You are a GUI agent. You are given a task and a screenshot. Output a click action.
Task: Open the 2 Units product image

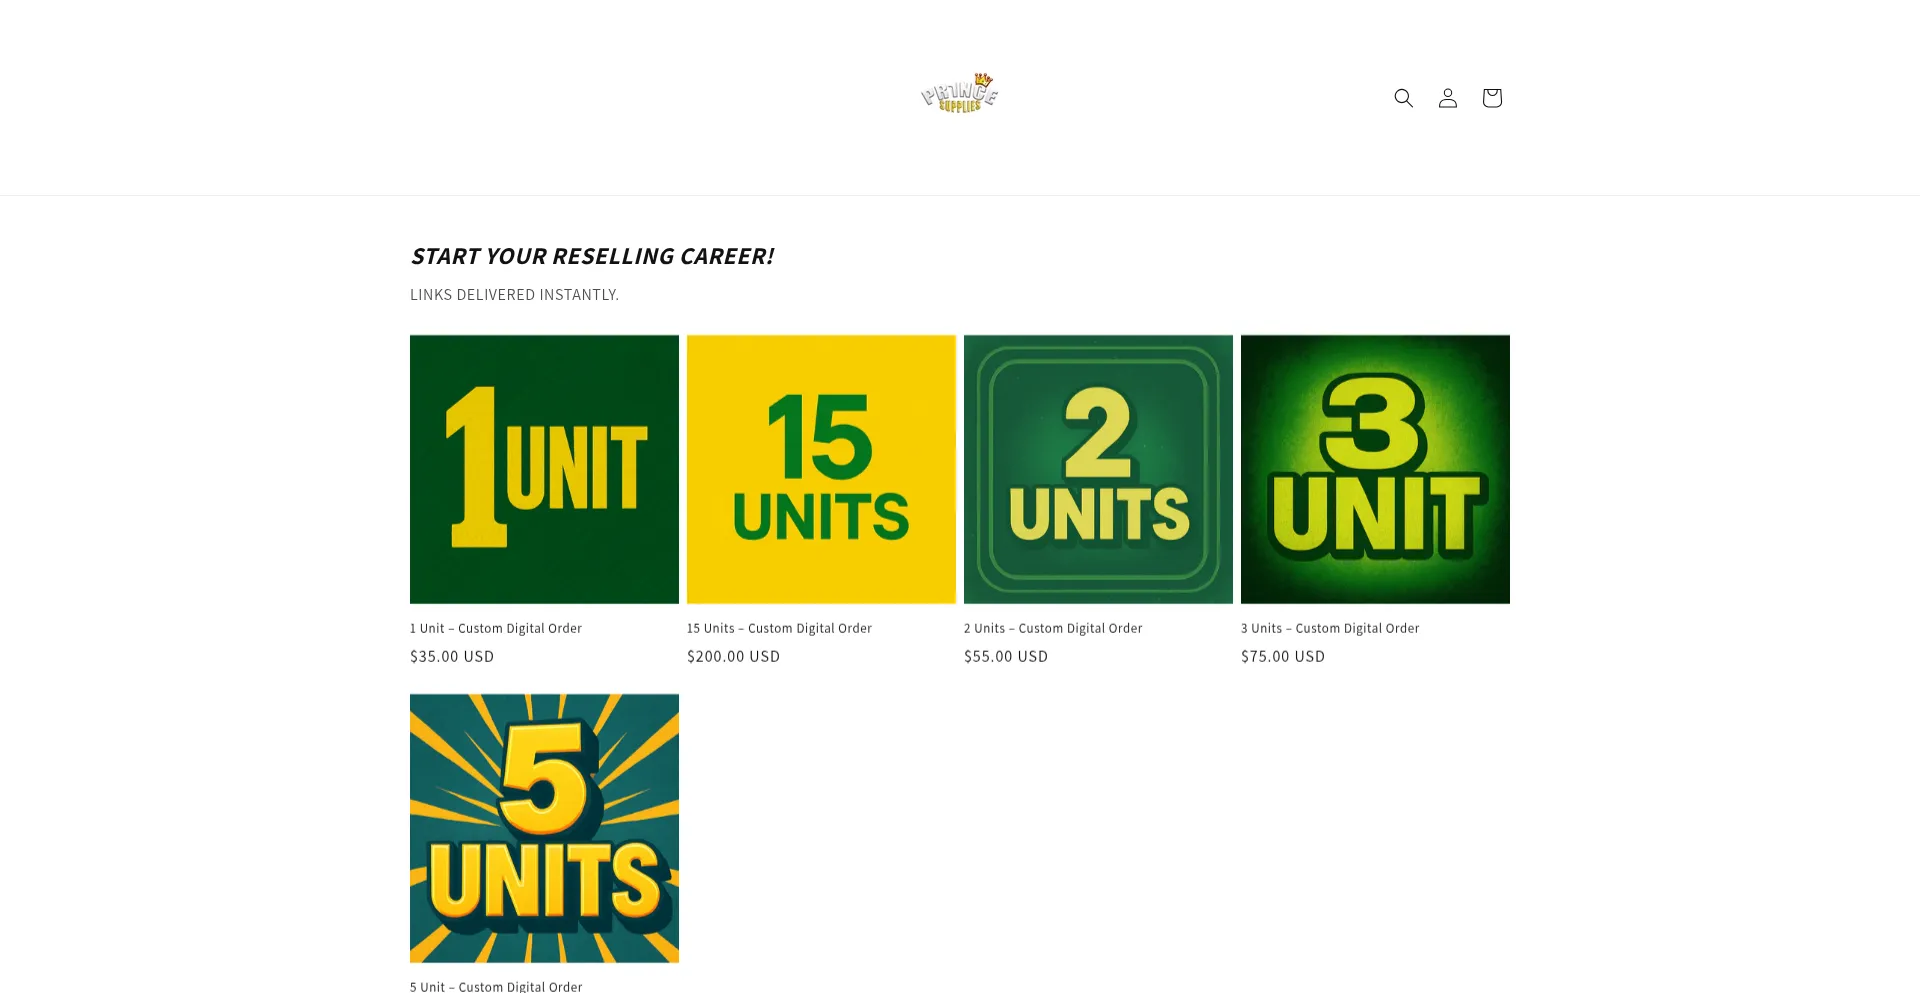pos(1098,469)
